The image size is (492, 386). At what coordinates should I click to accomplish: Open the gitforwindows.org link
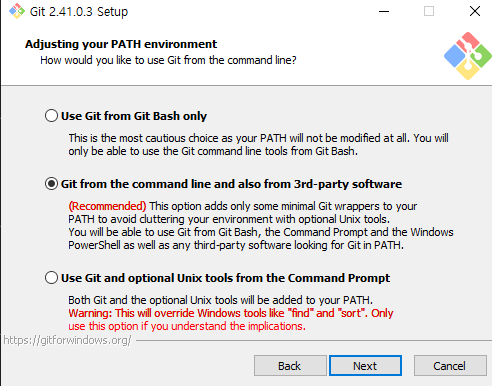tap(67, 340)
